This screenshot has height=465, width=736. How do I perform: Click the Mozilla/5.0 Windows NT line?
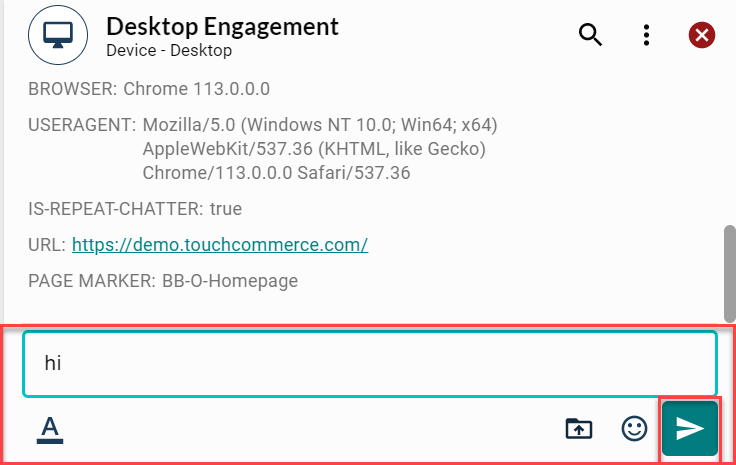(320, 125)
